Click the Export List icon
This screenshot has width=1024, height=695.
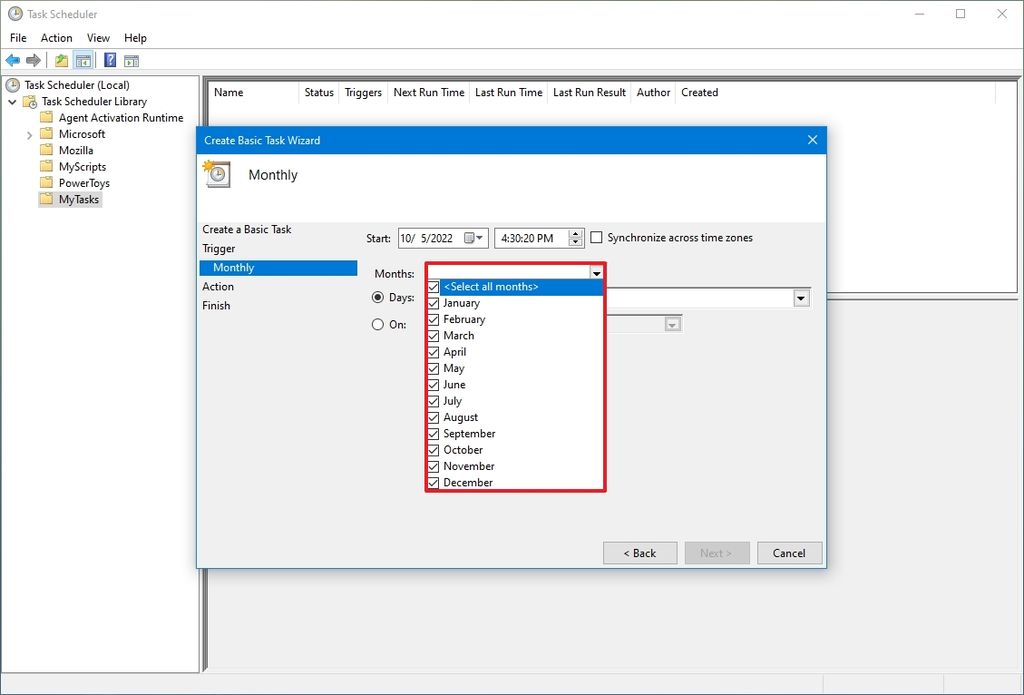click(x=60, y=58)
